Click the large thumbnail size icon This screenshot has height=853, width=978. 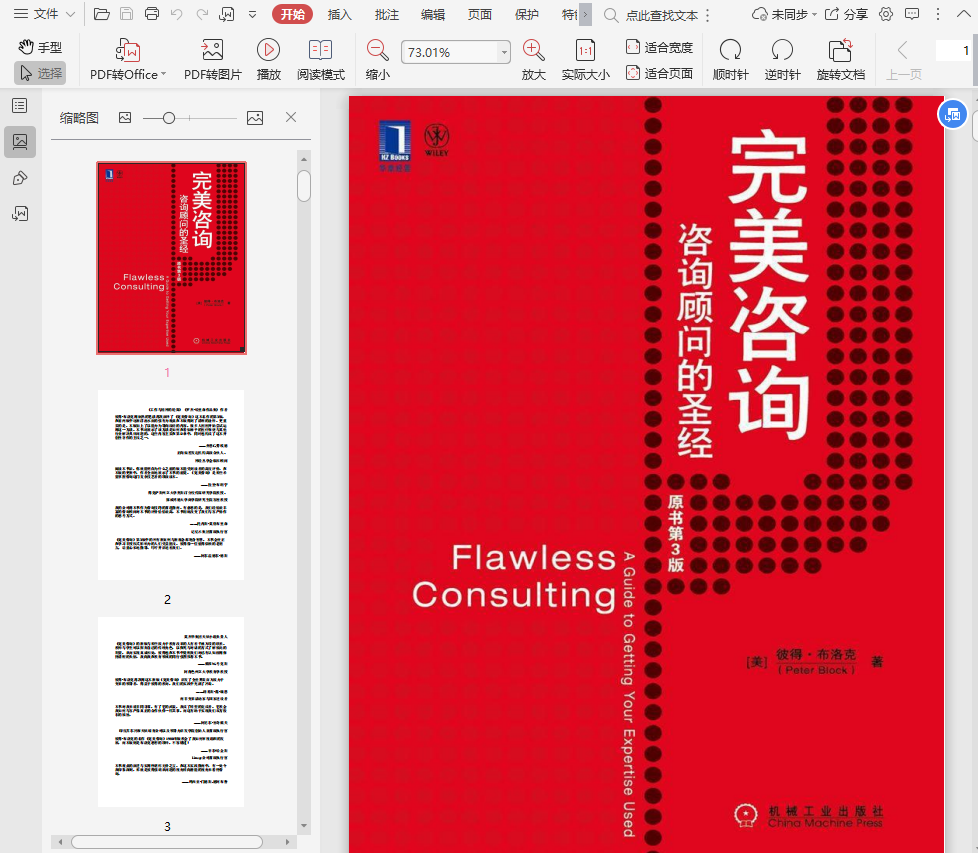[x=254, y=117]
